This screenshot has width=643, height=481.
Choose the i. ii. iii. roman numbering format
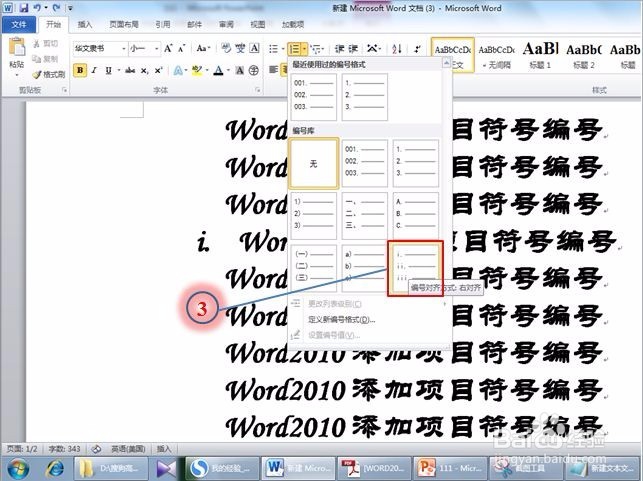[x=415, y=268]
